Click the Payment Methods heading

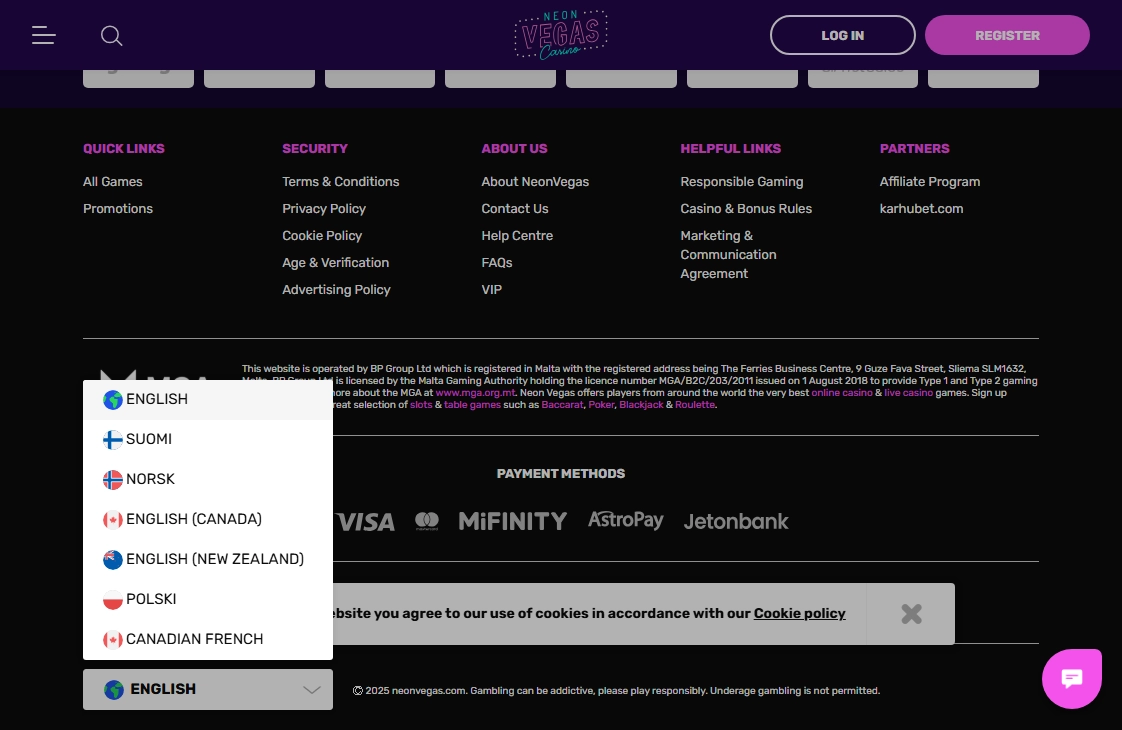(561, 474)
